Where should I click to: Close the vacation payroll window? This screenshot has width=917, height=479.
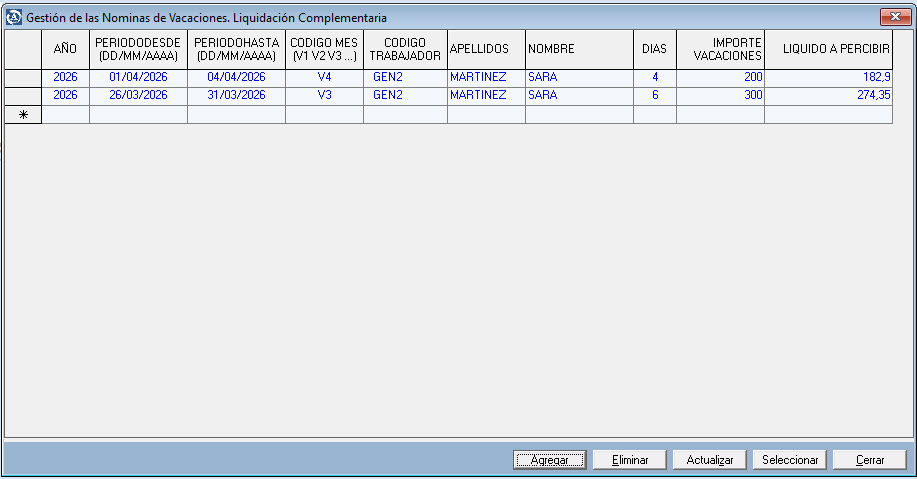pyautogui.click(x=892, y=18)
